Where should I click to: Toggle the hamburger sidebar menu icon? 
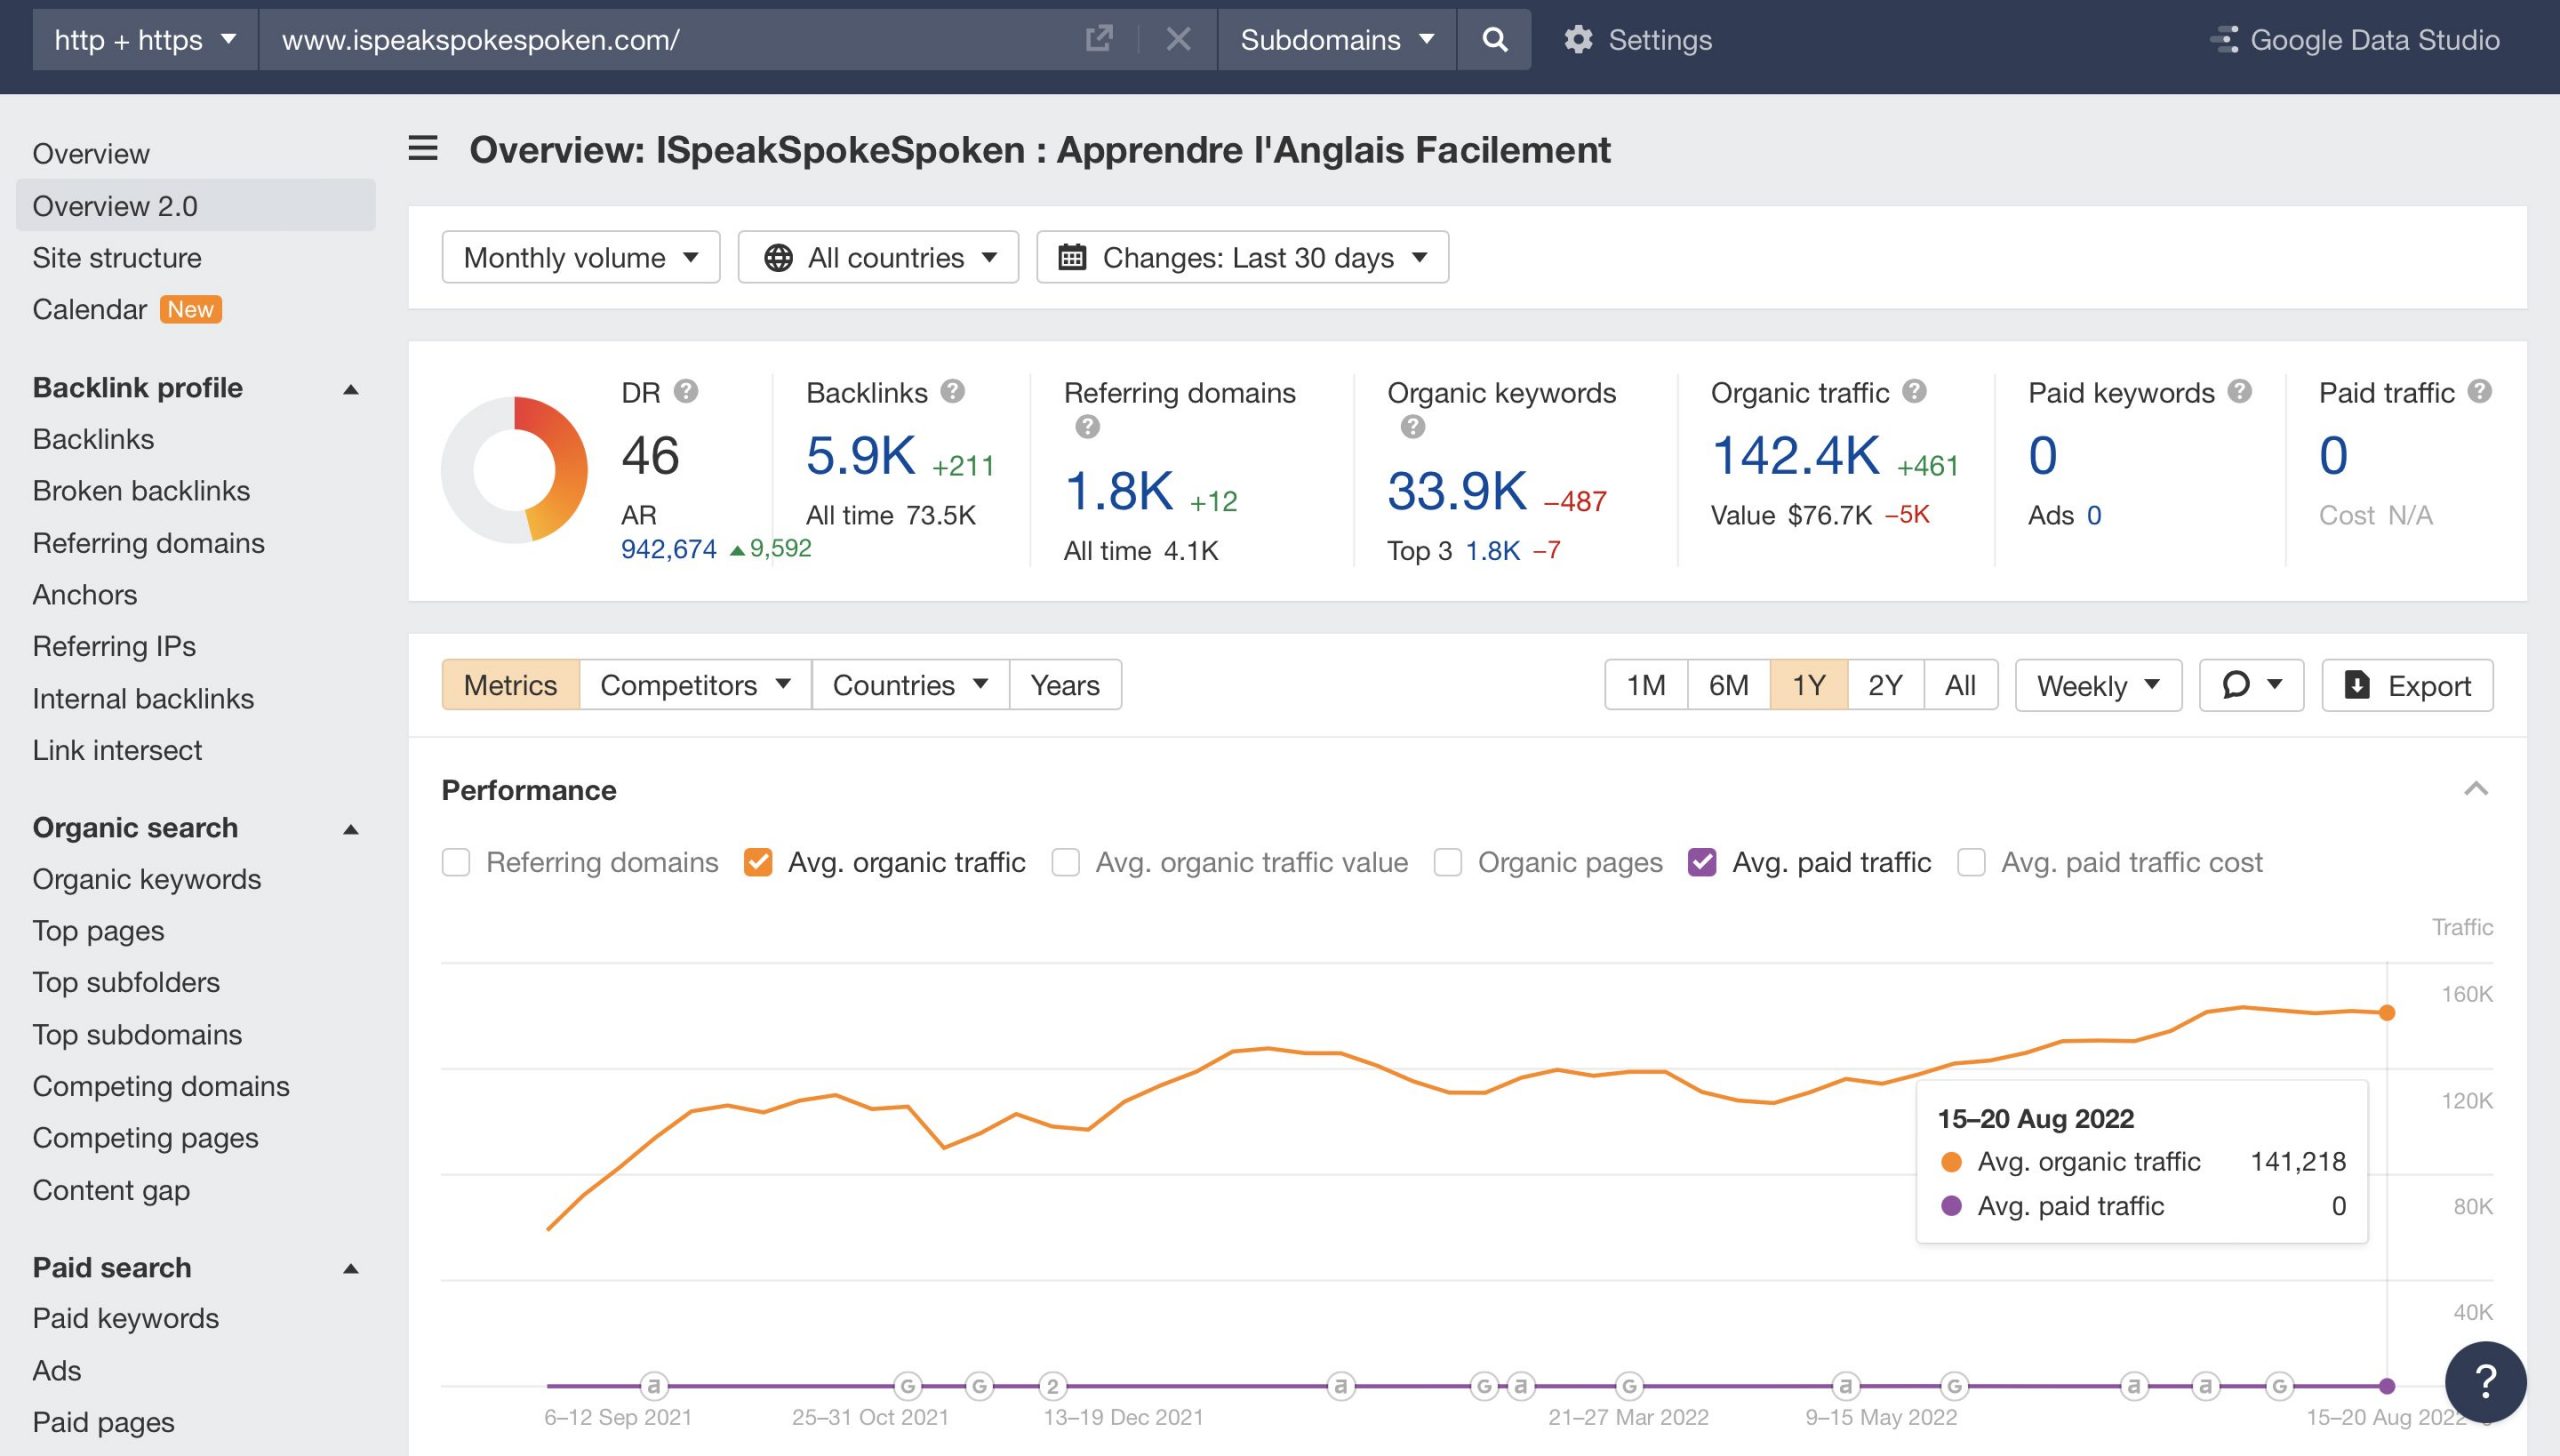coord(423,148)
